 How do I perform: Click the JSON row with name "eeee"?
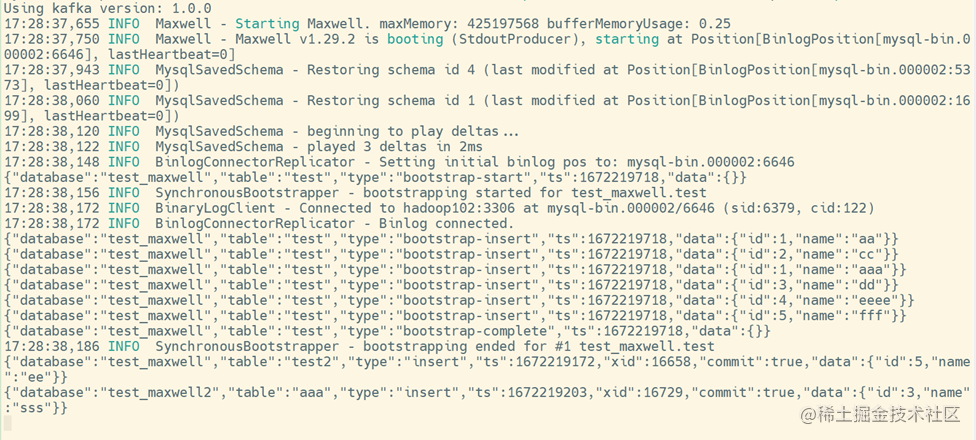tap(459, 300)
